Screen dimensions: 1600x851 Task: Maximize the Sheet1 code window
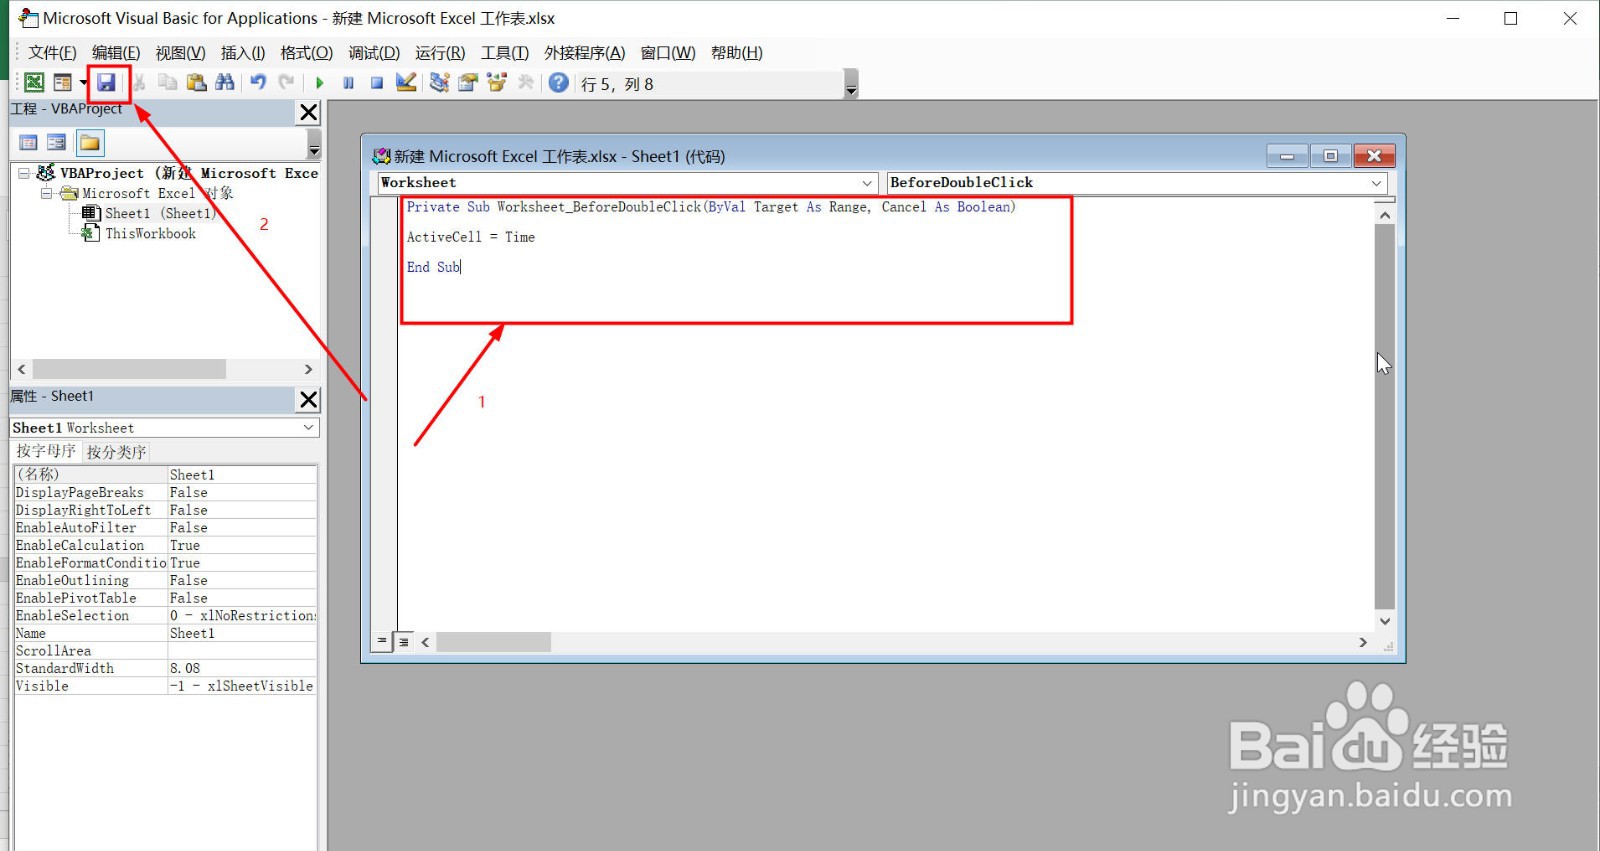(1331, 156)
